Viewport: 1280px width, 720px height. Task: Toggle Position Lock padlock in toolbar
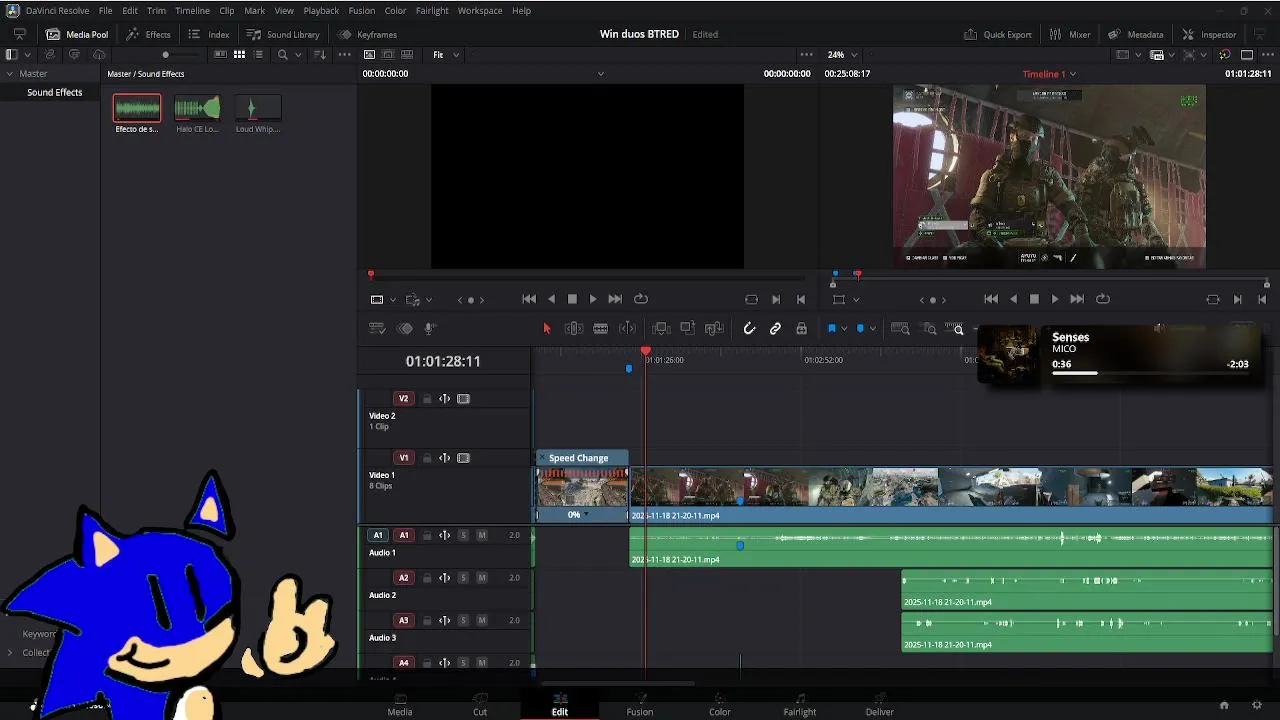801,328
